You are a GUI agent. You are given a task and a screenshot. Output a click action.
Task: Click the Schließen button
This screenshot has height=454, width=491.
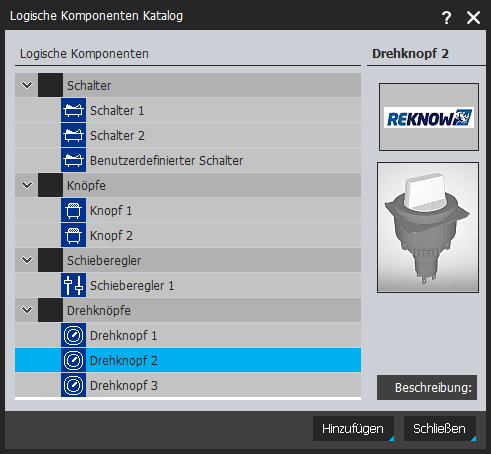pos(440,429)
